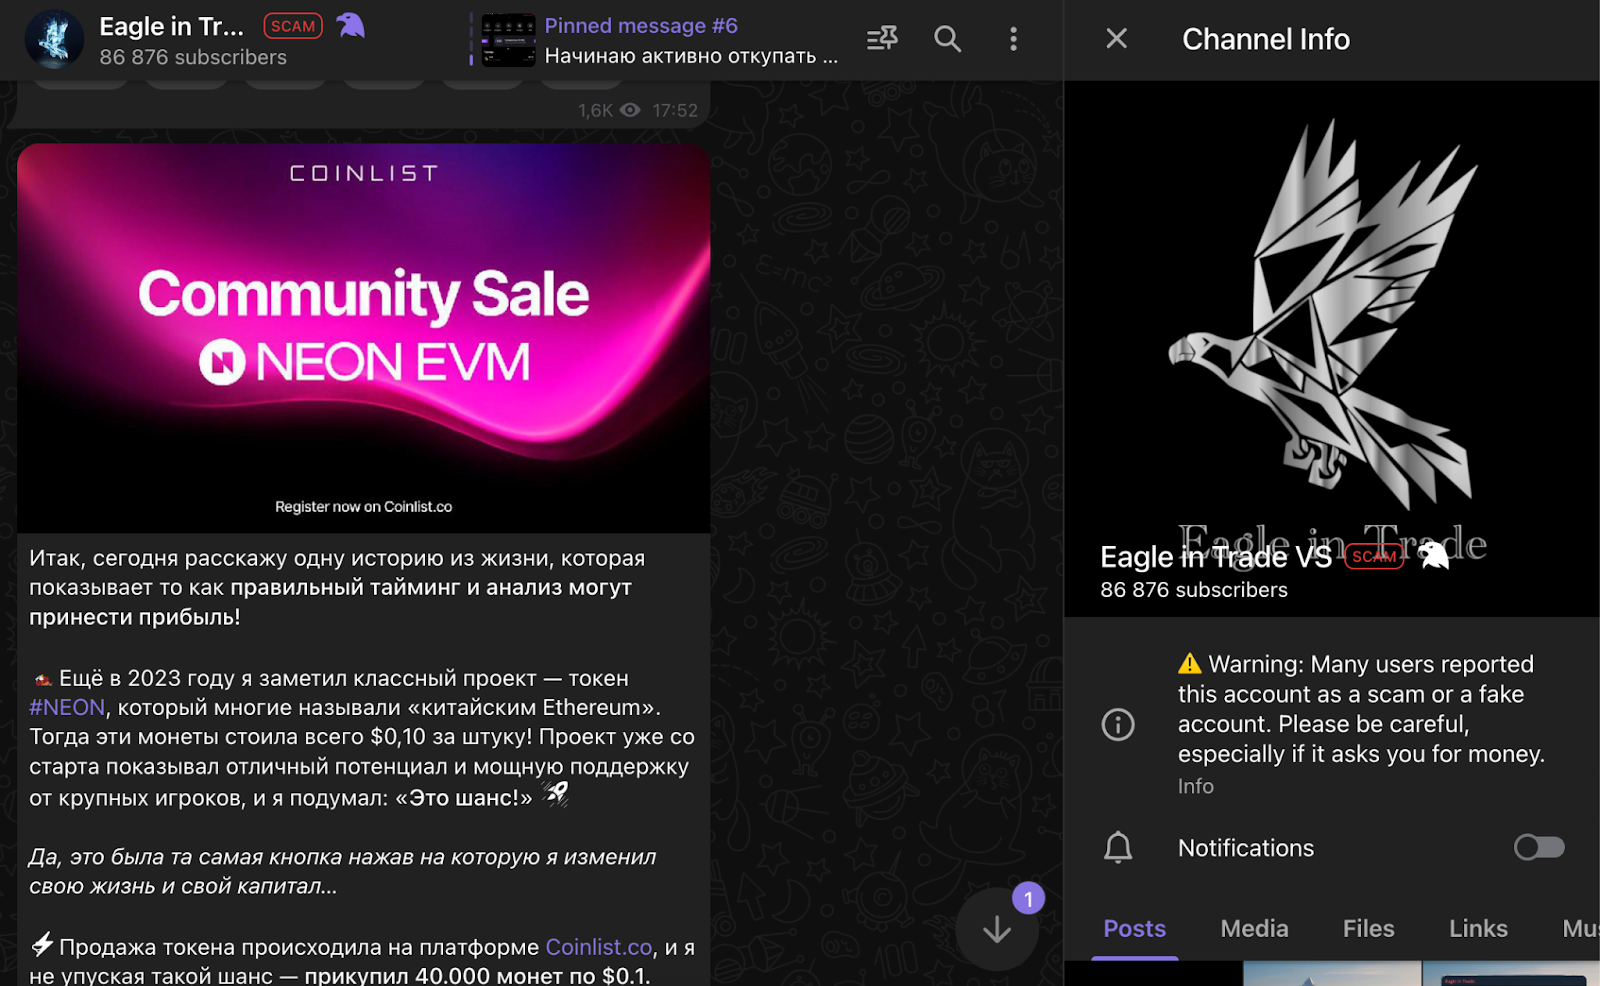Switch to the Posts tab
Screen dimensions: 1600x986
[x=1134, y=929]
